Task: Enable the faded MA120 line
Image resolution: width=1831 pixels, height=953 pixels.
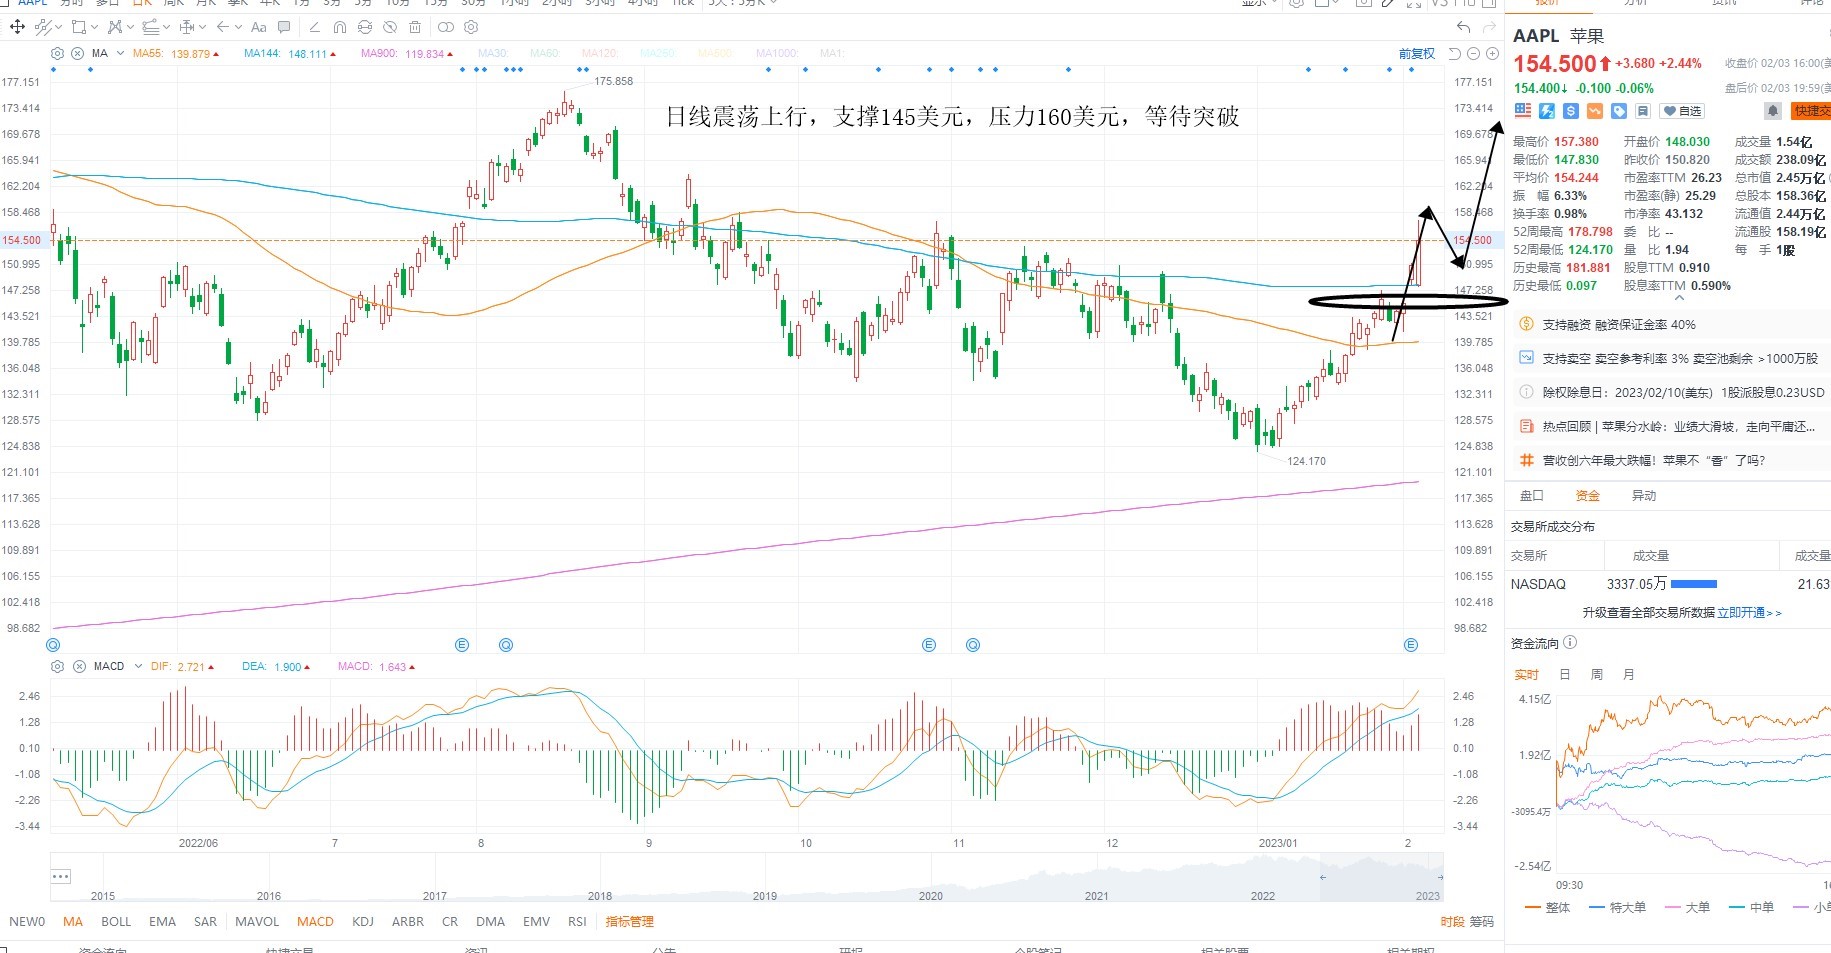Action: click(600, 54)
